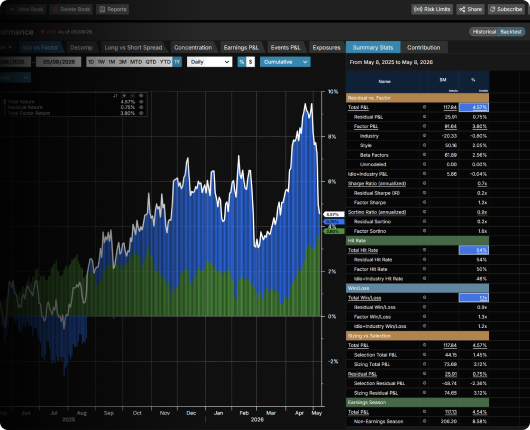Viewport: 530px width, 430px height.
Task: Click the Share network icon
Action: [x=462, y=9]
